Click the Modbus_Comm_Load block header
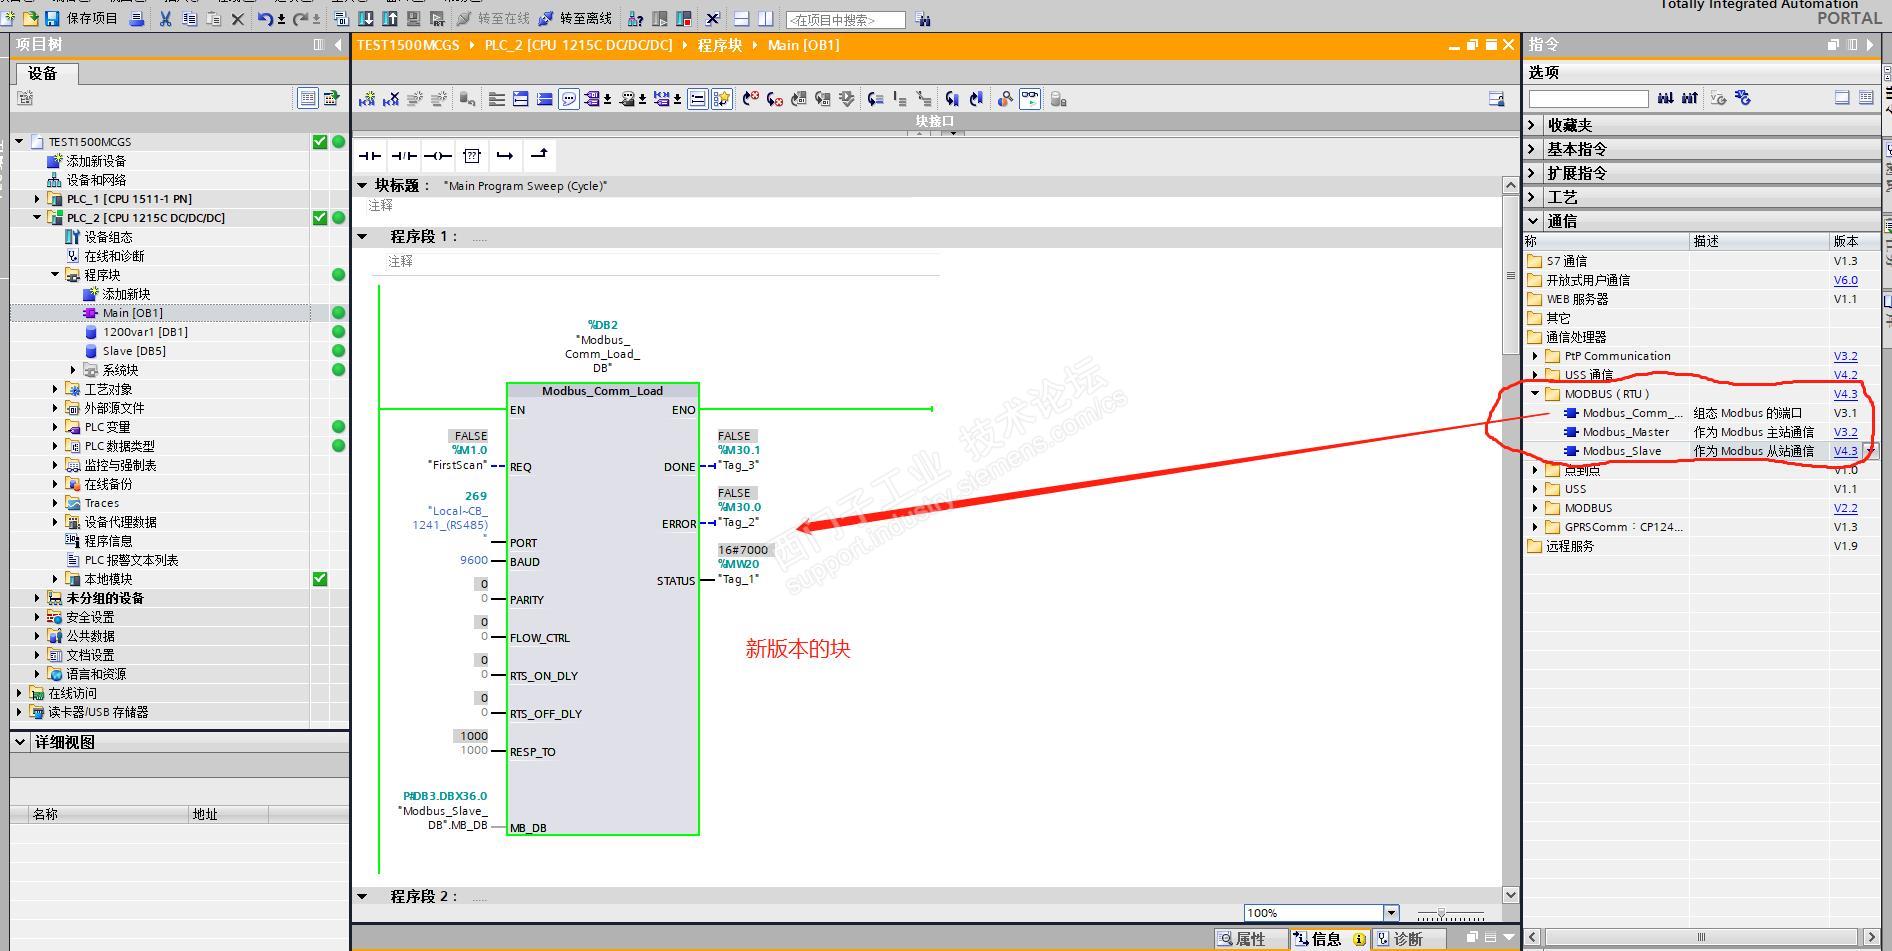The image size is (1892, 951). coord(602,391)
